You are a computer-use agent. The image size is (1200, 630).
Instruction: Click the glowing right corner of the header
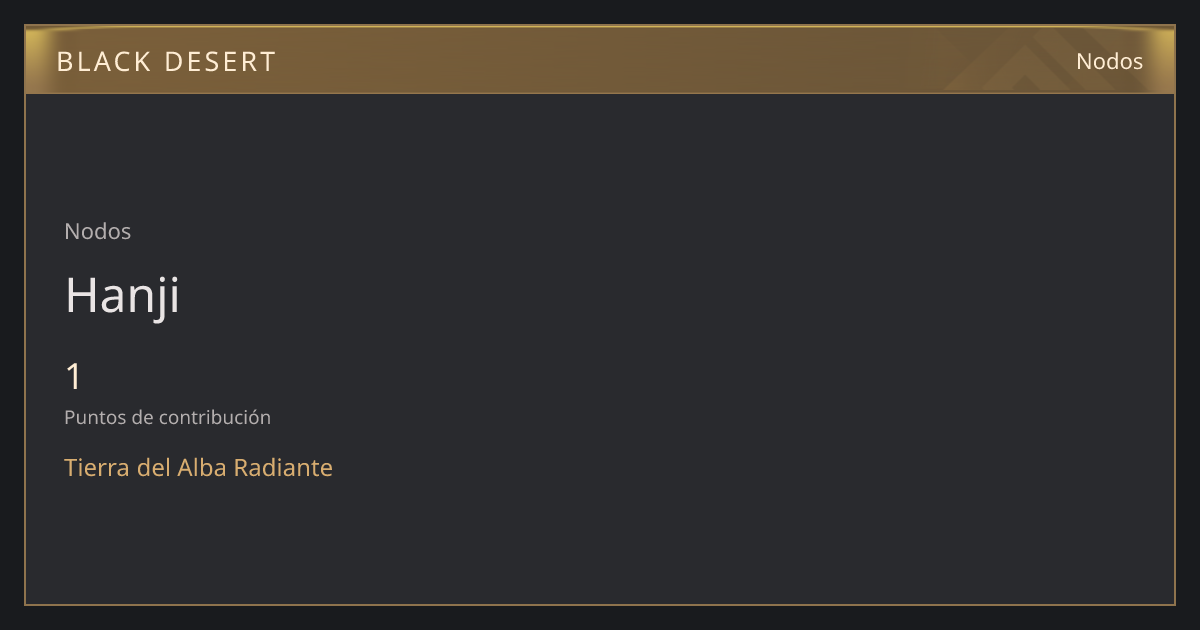pyautogui.click(x=1160, y=45)
